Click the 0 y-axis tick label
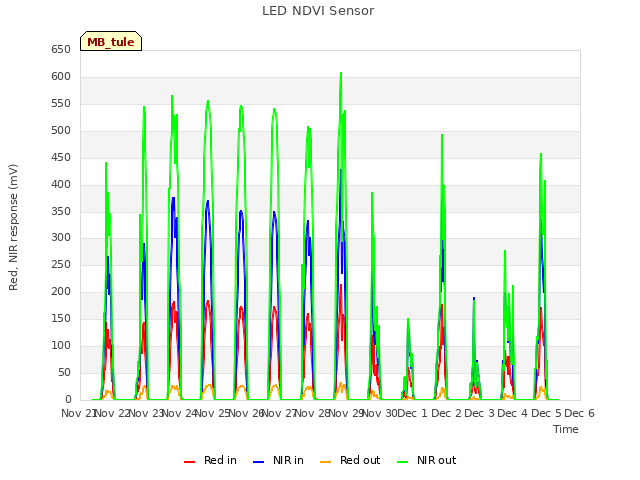Screen dimensions: 640x480 tap(68, 399)
